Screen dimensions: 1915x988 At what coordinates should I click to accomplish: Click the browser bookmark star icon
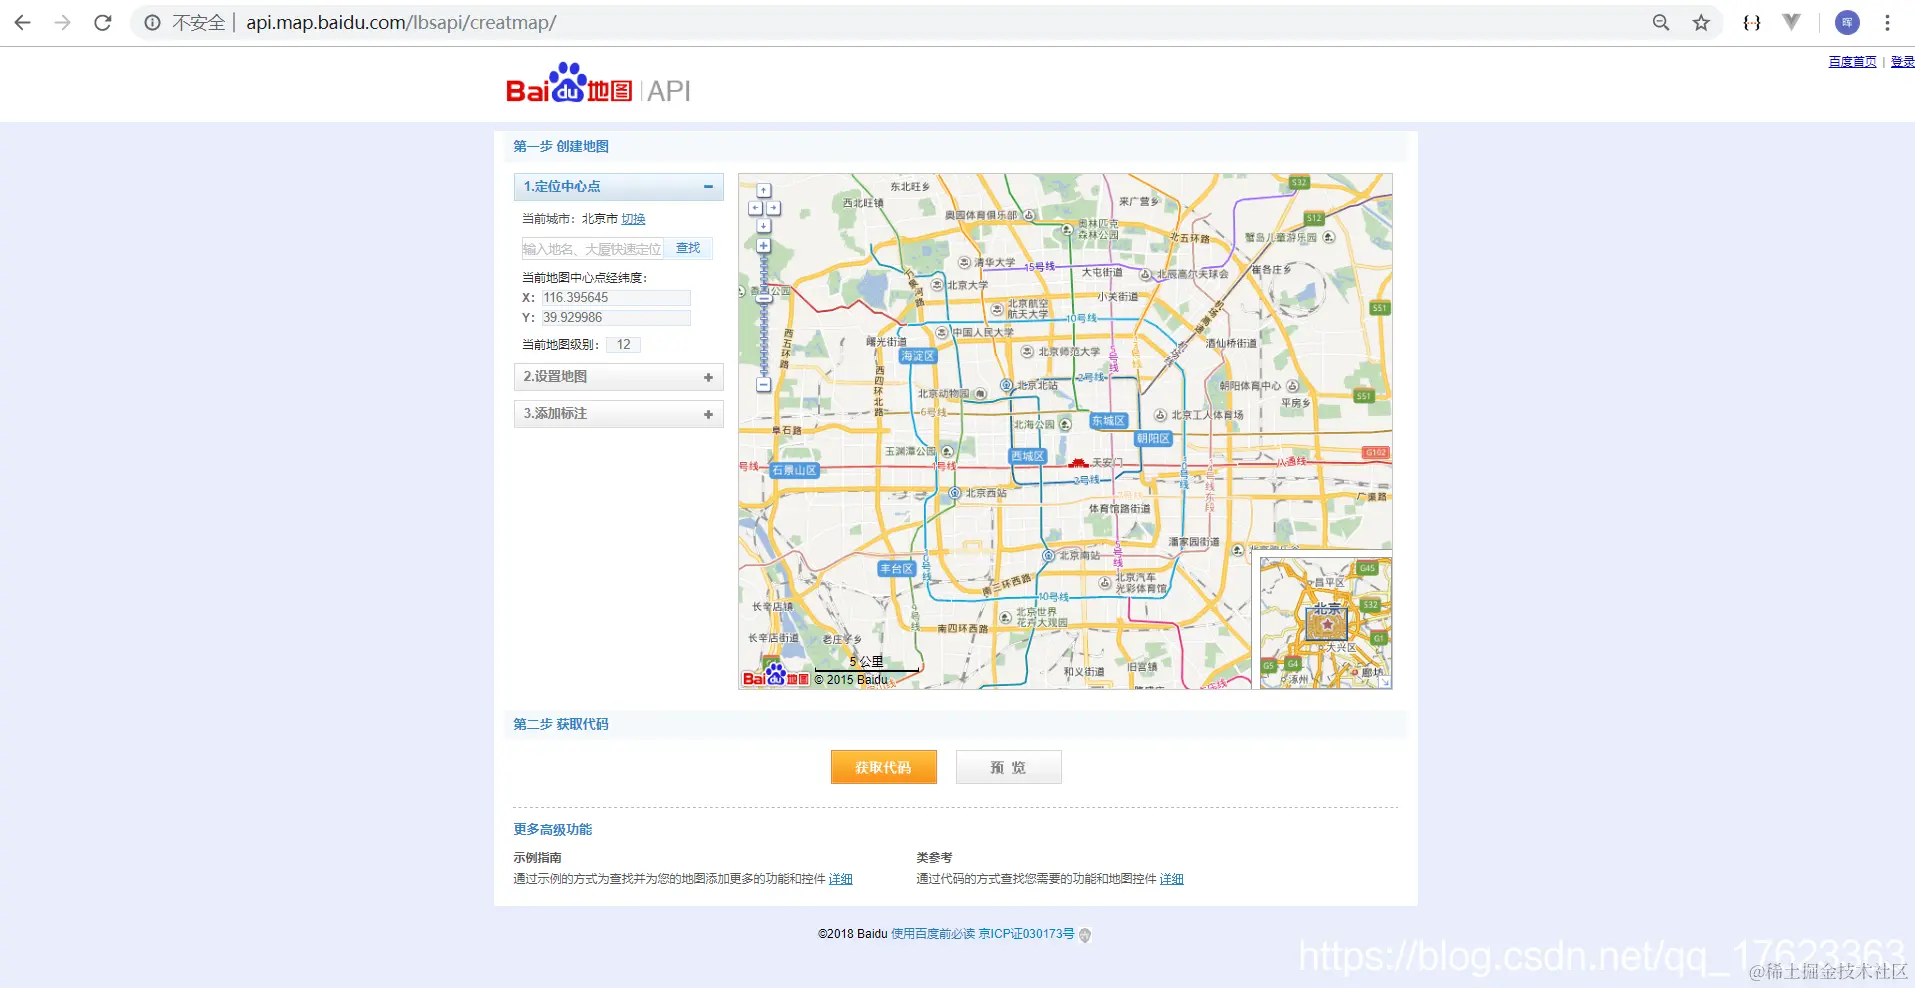tap(1700, 22)
